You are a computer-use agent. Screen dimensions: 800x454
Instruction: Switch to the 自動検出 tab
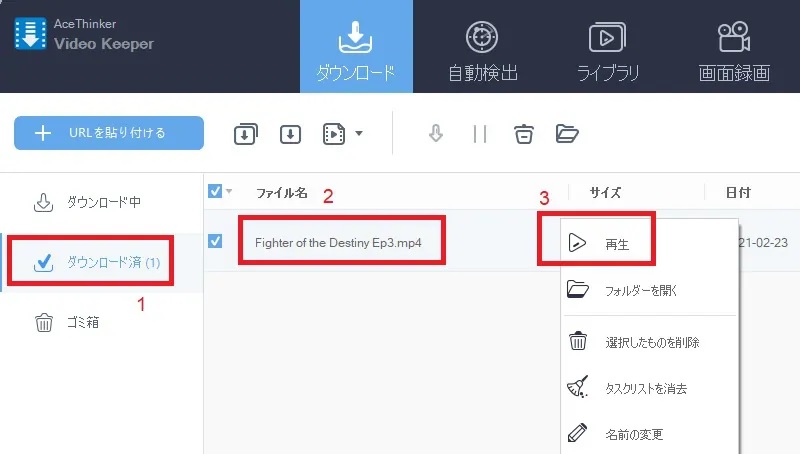click(x=483, y=51)
